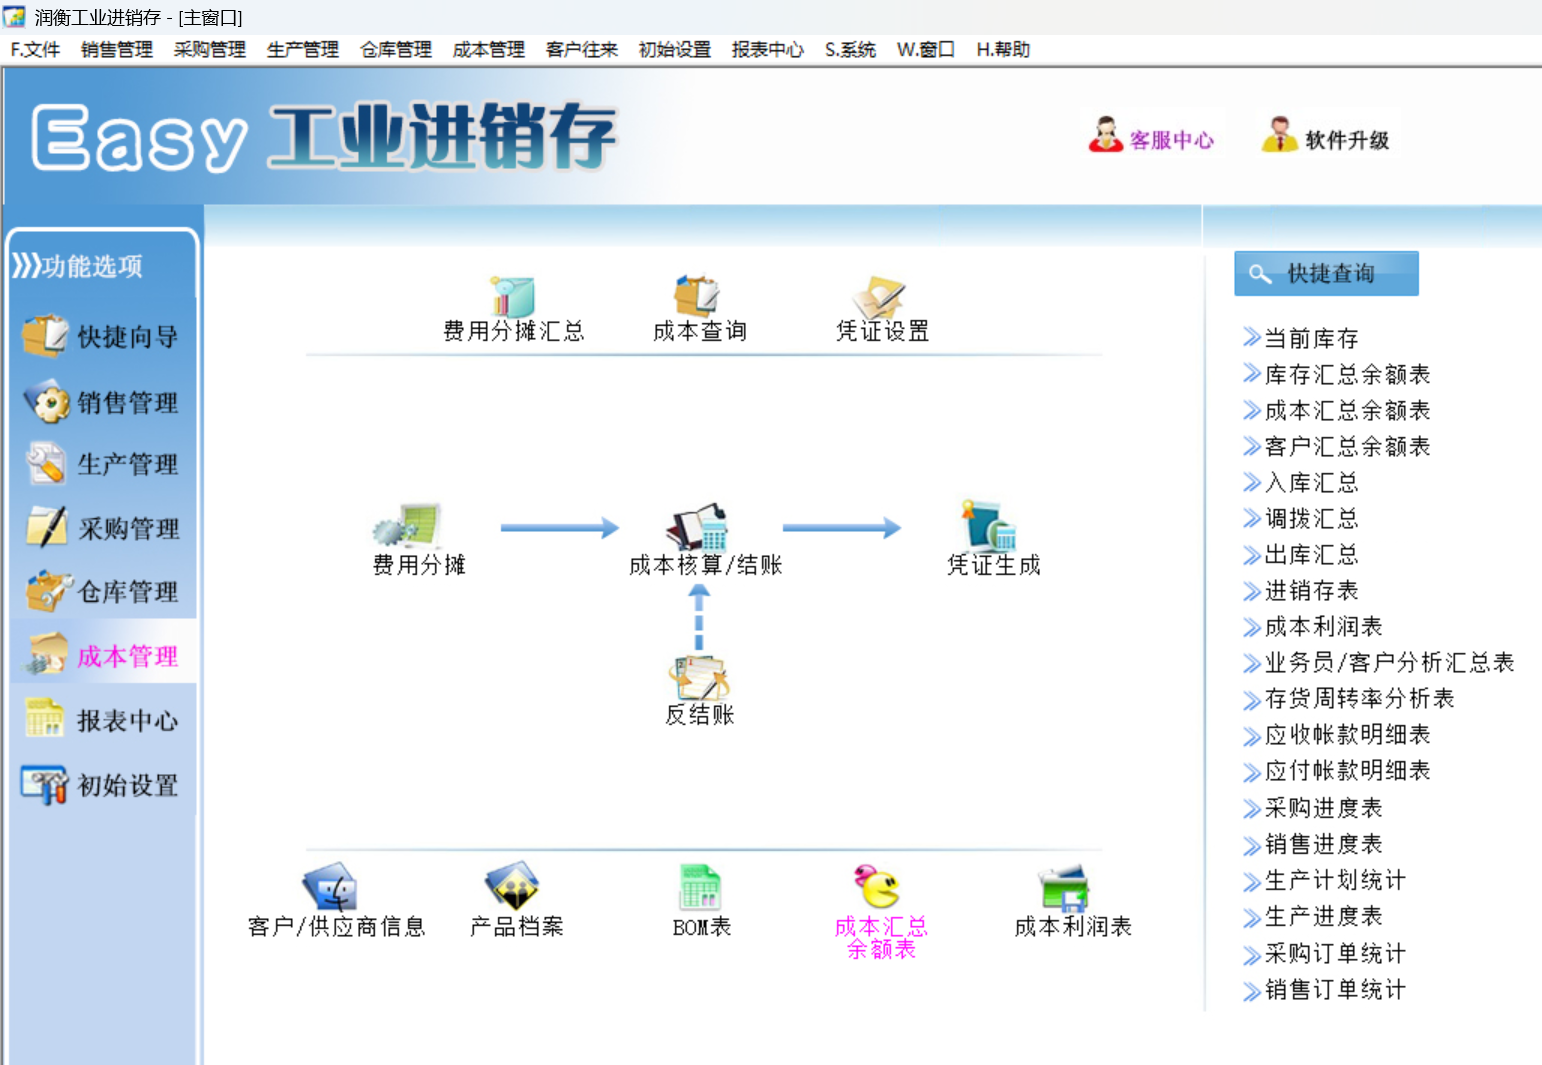Click the 快捷查询 button
Image resolution: width=1542 pixels, height=1065 pixels.
click(x=1326, y=273)
